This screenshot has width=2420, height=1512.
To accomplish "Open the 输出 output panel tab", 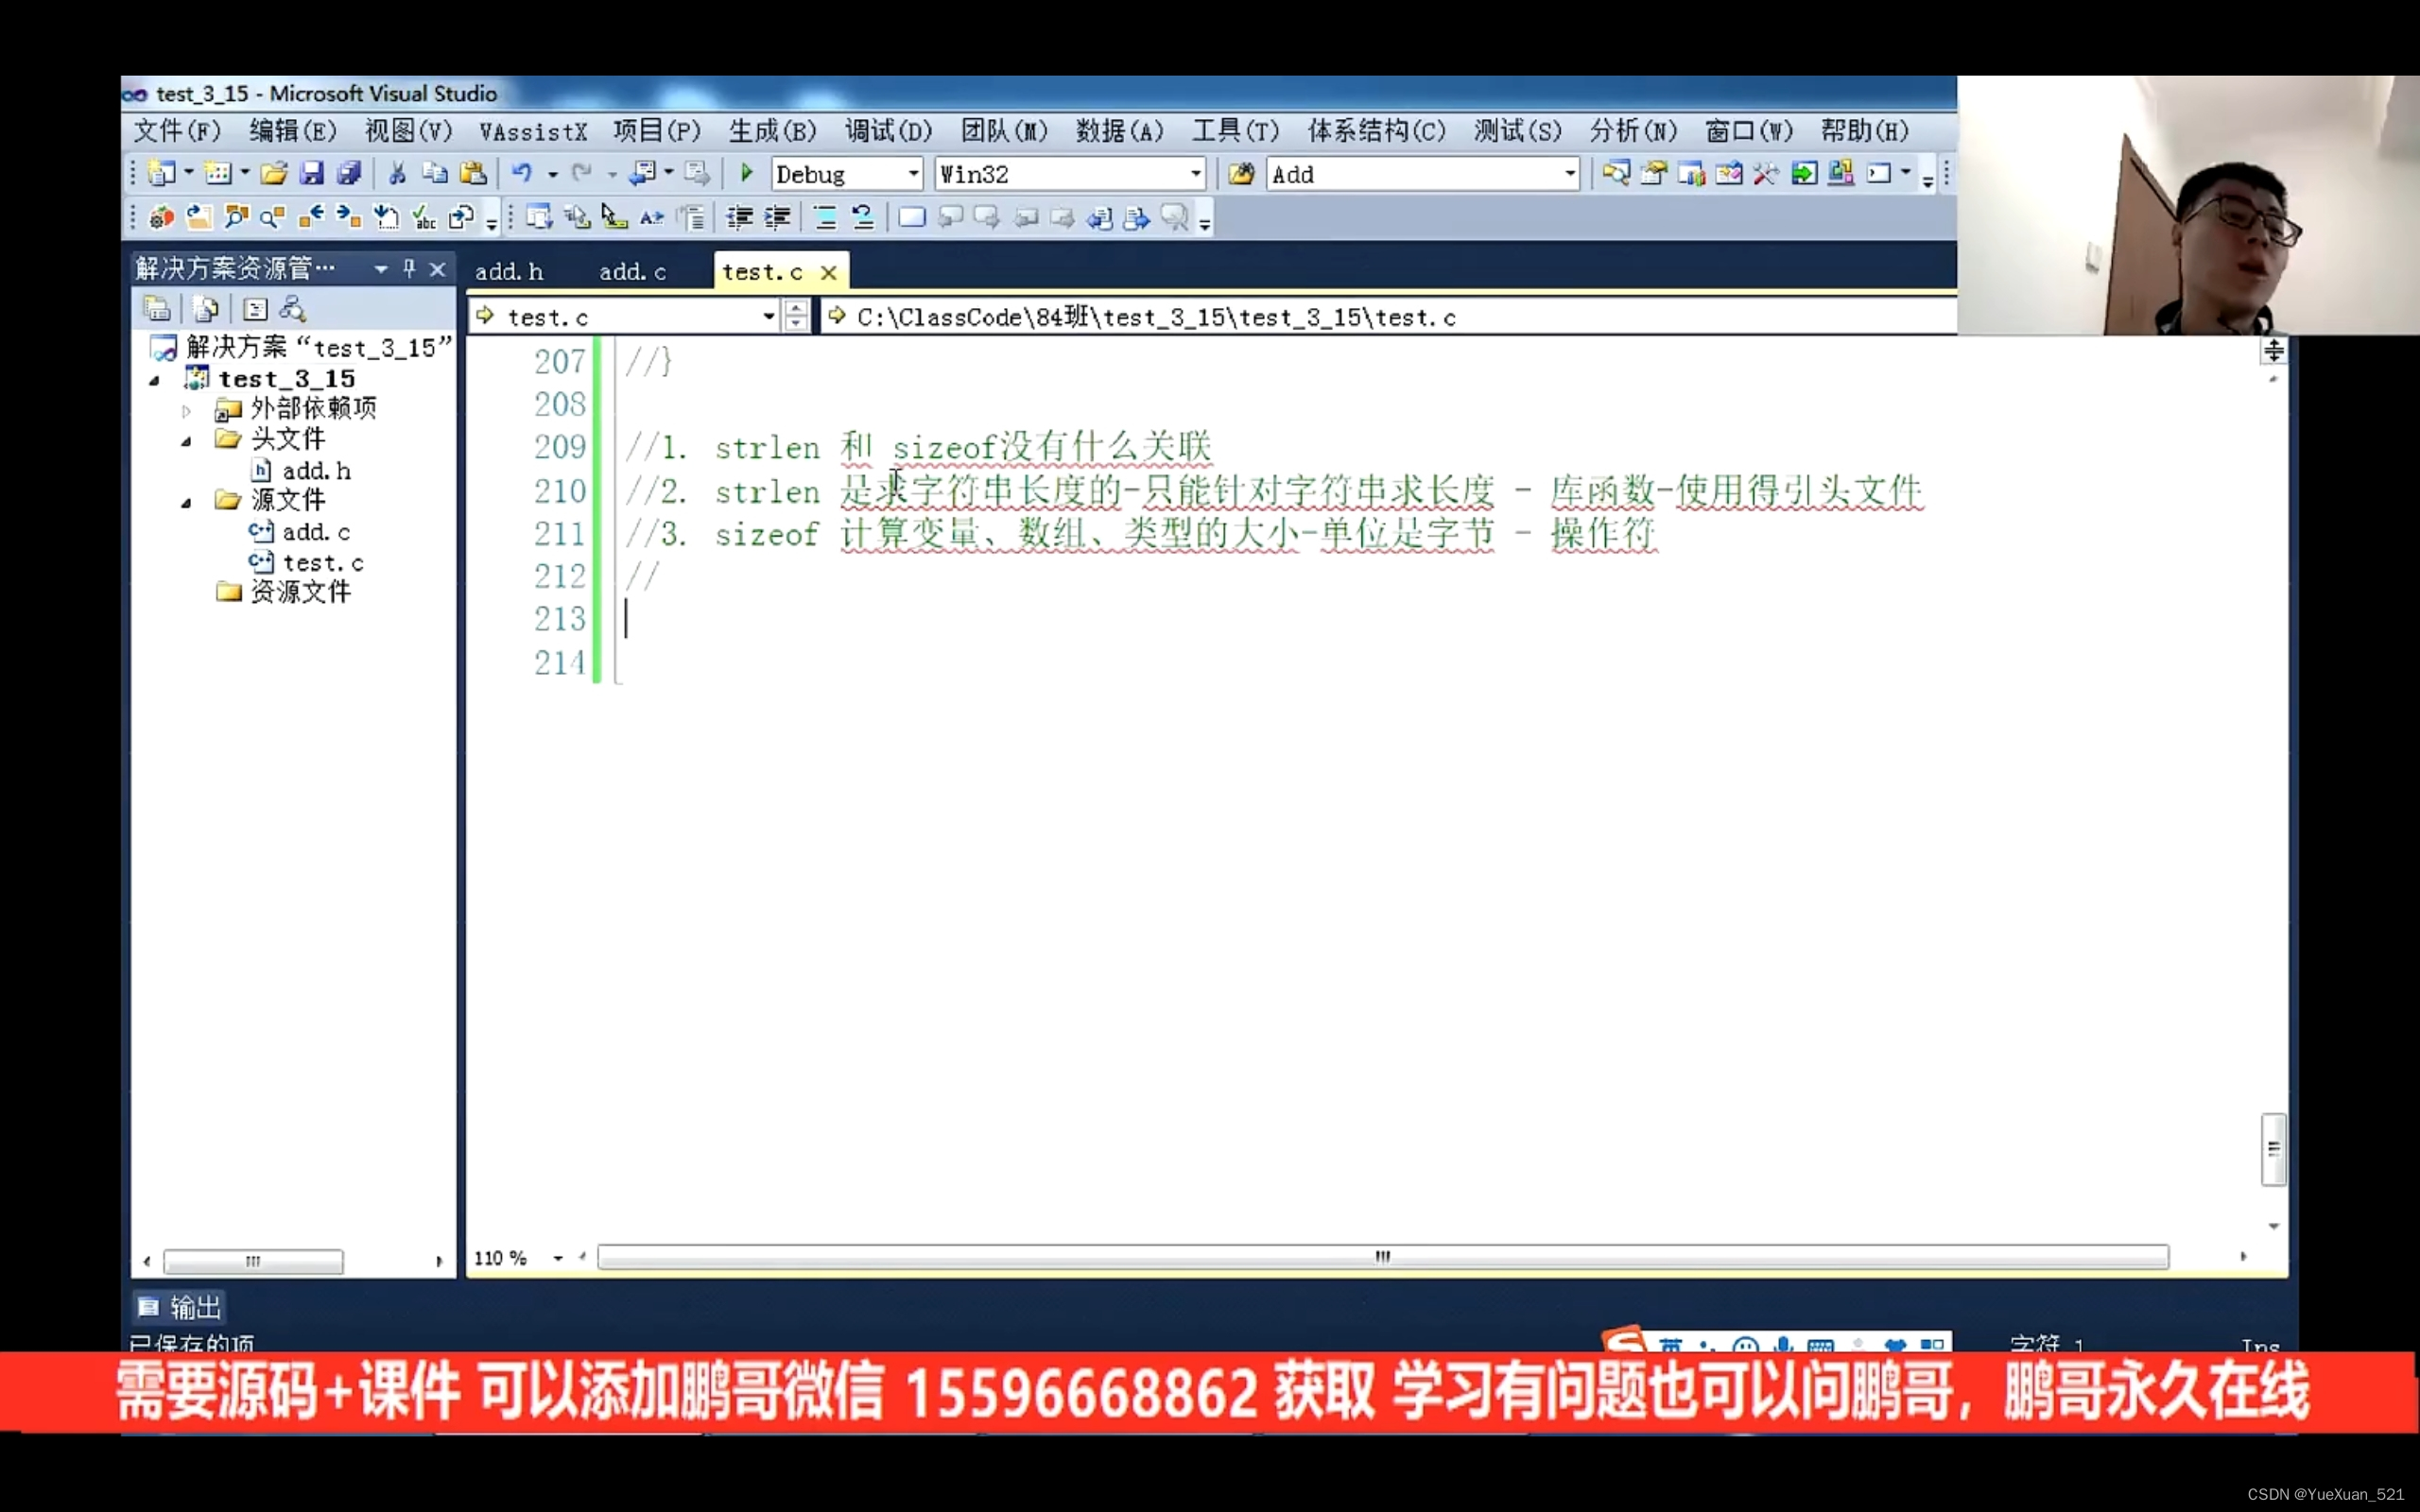I will pyautogui.click(x=181, y=1307).
